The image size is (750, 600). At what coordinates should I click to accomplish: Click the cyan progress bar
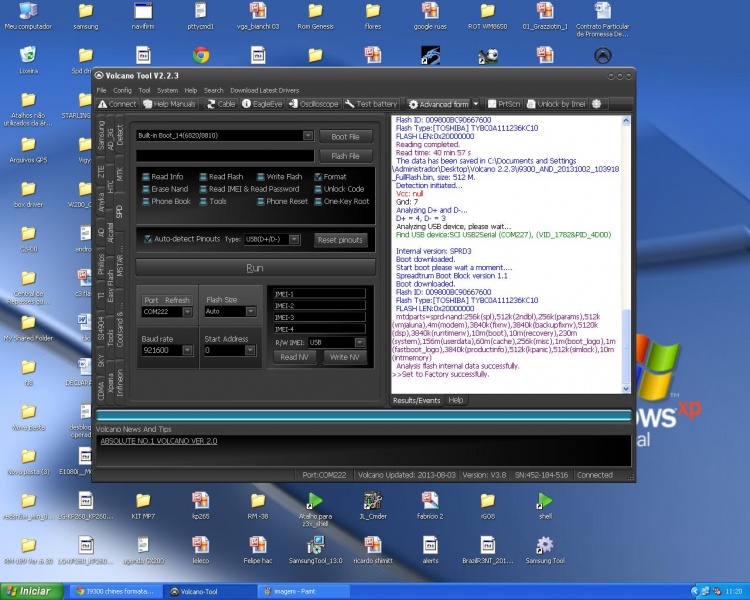click(364, 416)
